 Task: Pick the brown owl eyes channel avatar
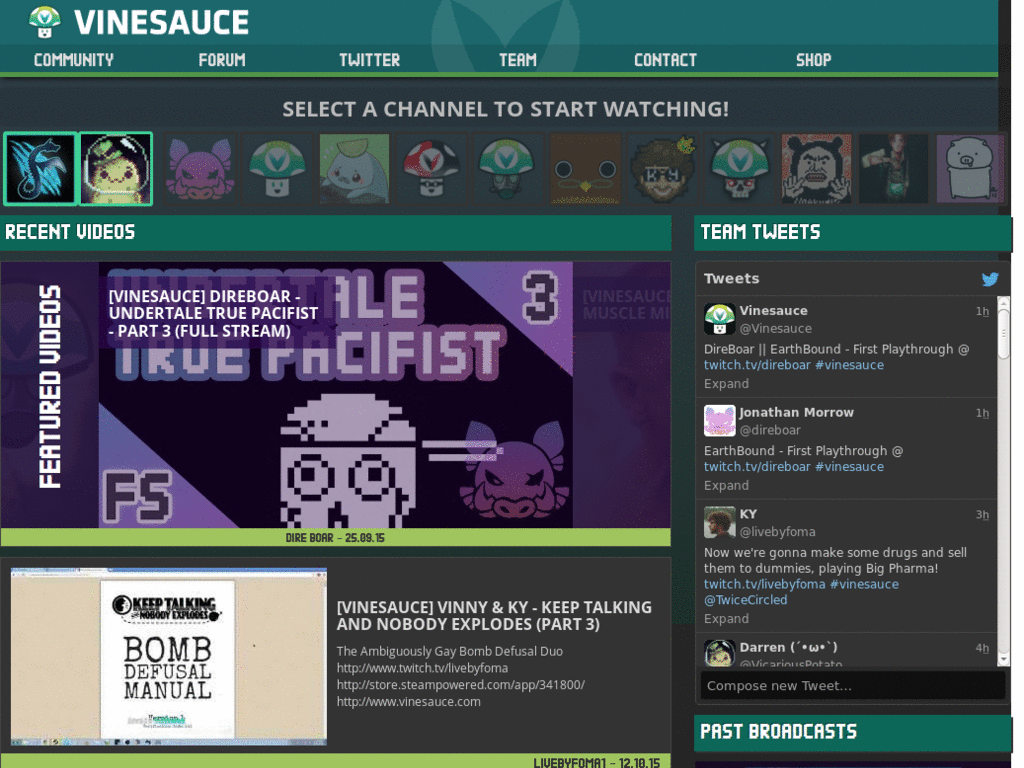pyautogui.click(x=585, y=169)
